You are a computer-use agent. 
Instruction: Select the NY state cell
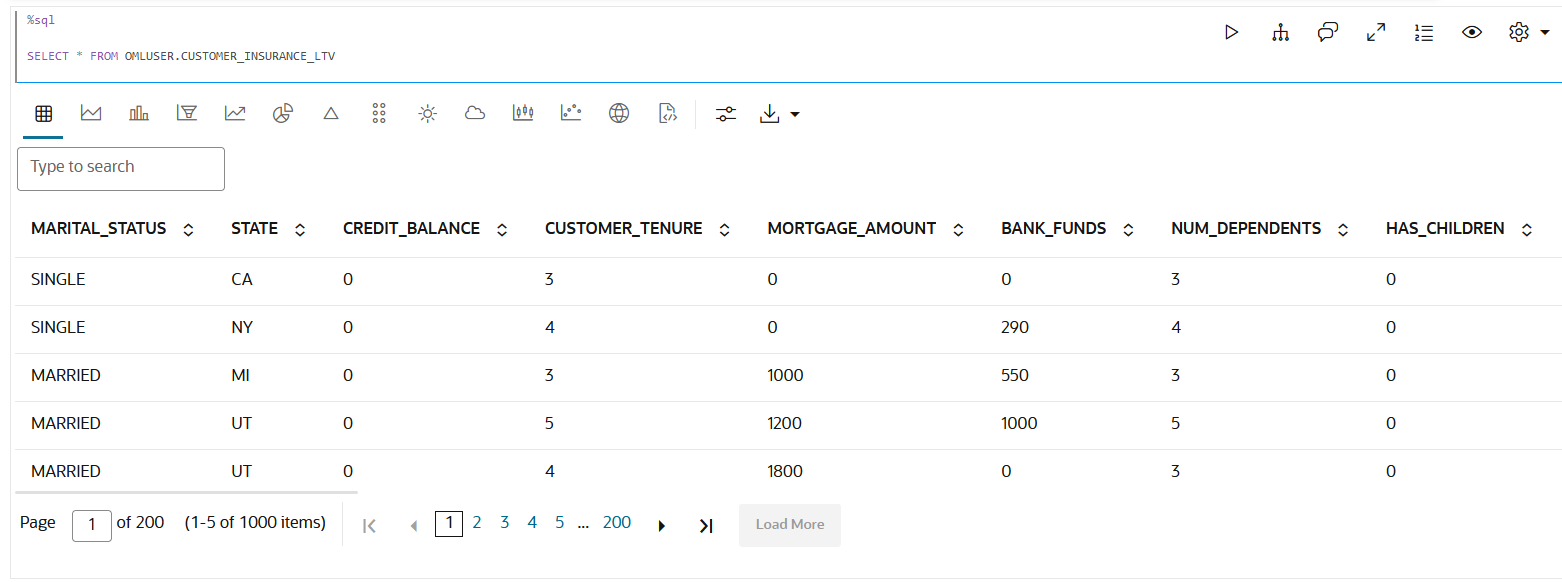(x=243, y=327)
